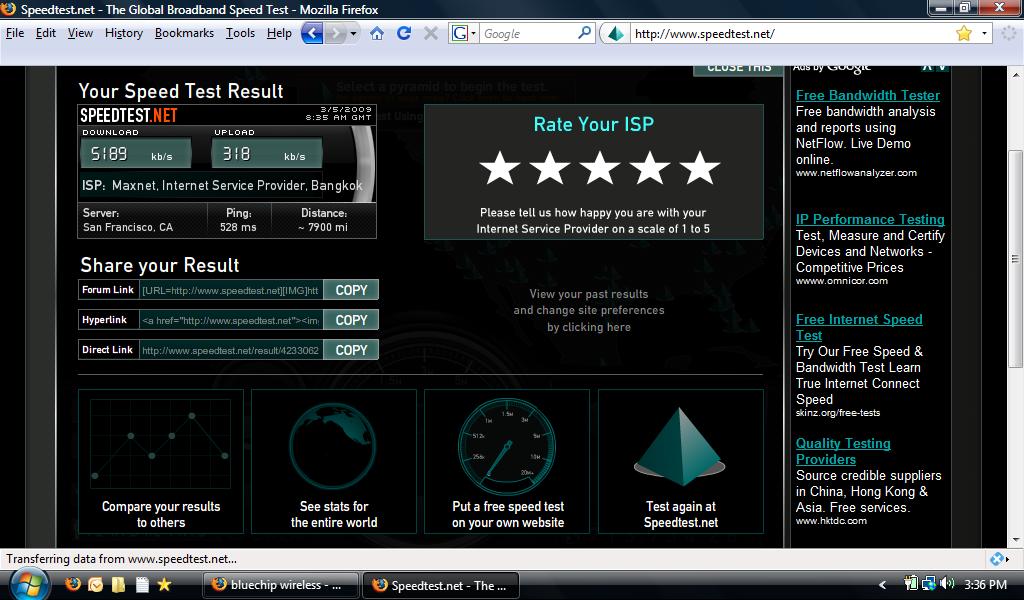Open the Free Internet Speed Test link
The image size is (1024, 600).
[859, 327]
